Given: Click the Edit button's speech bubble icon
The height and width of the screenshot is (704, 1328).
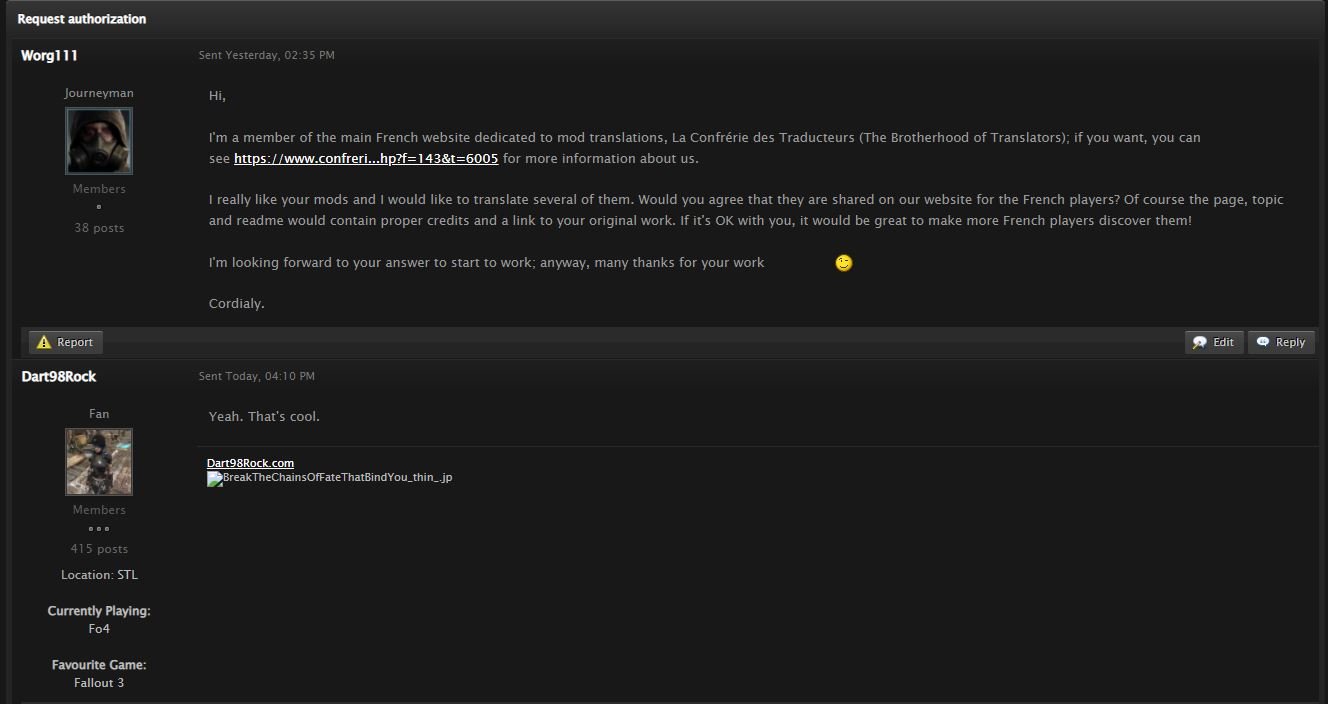Looking at the screenshot, I should pyautogui.click(x=1200, y=342).
